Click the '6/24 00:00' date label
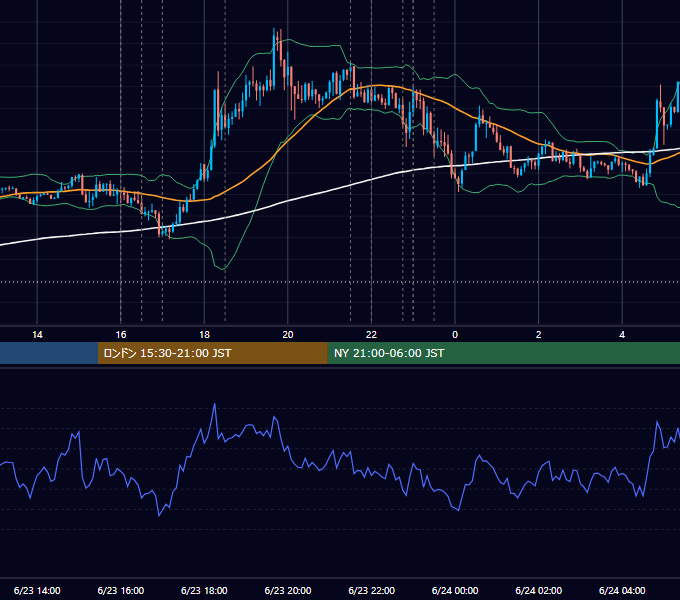680x600 pixels. 455,590
